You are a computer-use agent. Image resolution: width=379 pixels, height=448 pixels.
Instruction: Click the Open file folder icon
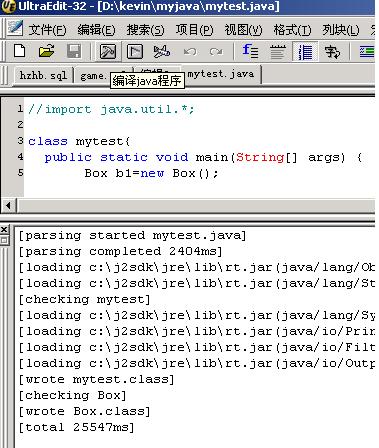coord(46,51)
